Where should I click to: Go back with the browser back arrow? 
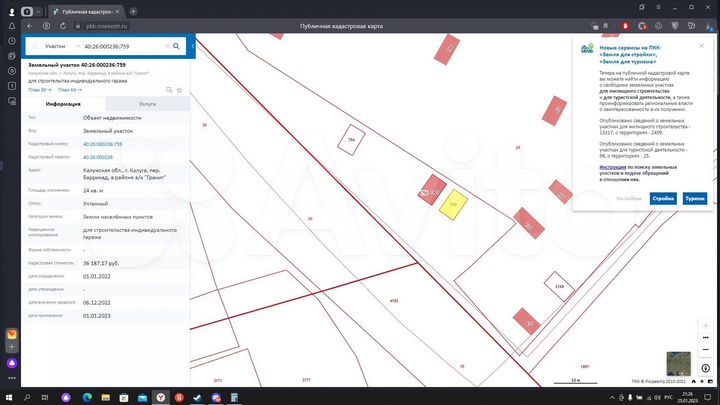[x=30, y=26]
